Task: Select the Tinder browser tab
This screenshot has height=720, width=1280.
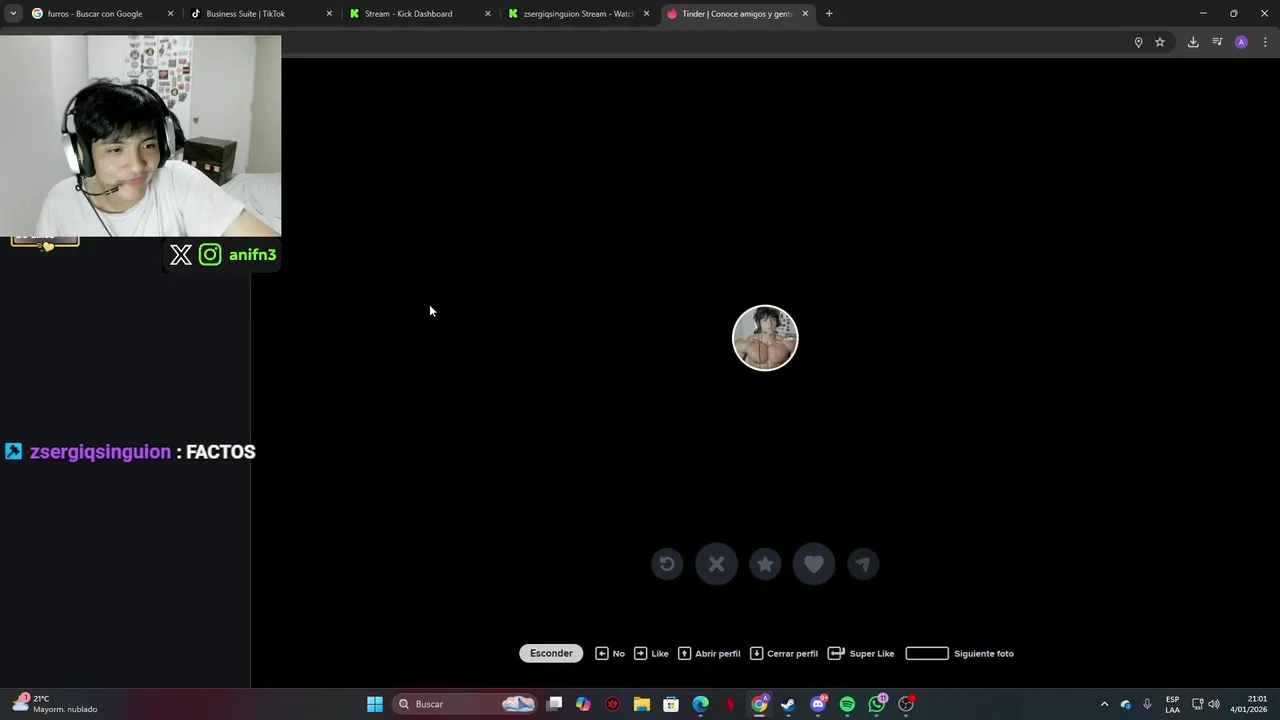Action: [x=737, y=14]
